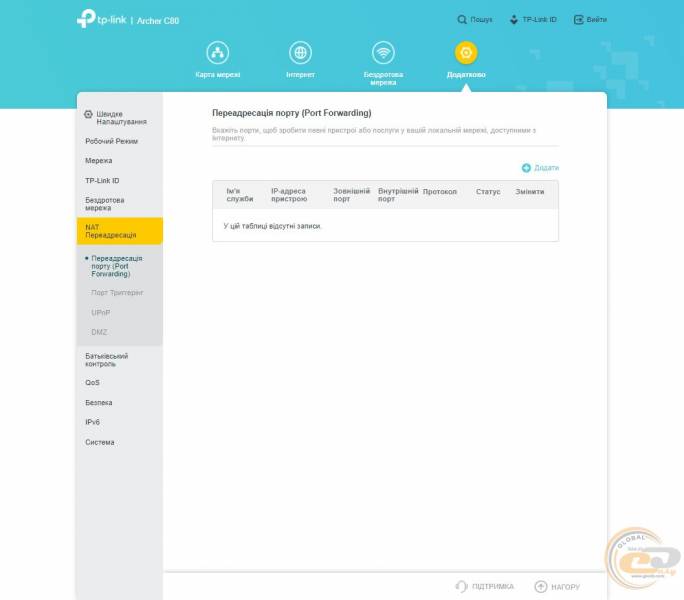Open Мережа in the sidebar
The width and height of the screenshot is (684, 600).
(x=99, y=161)
